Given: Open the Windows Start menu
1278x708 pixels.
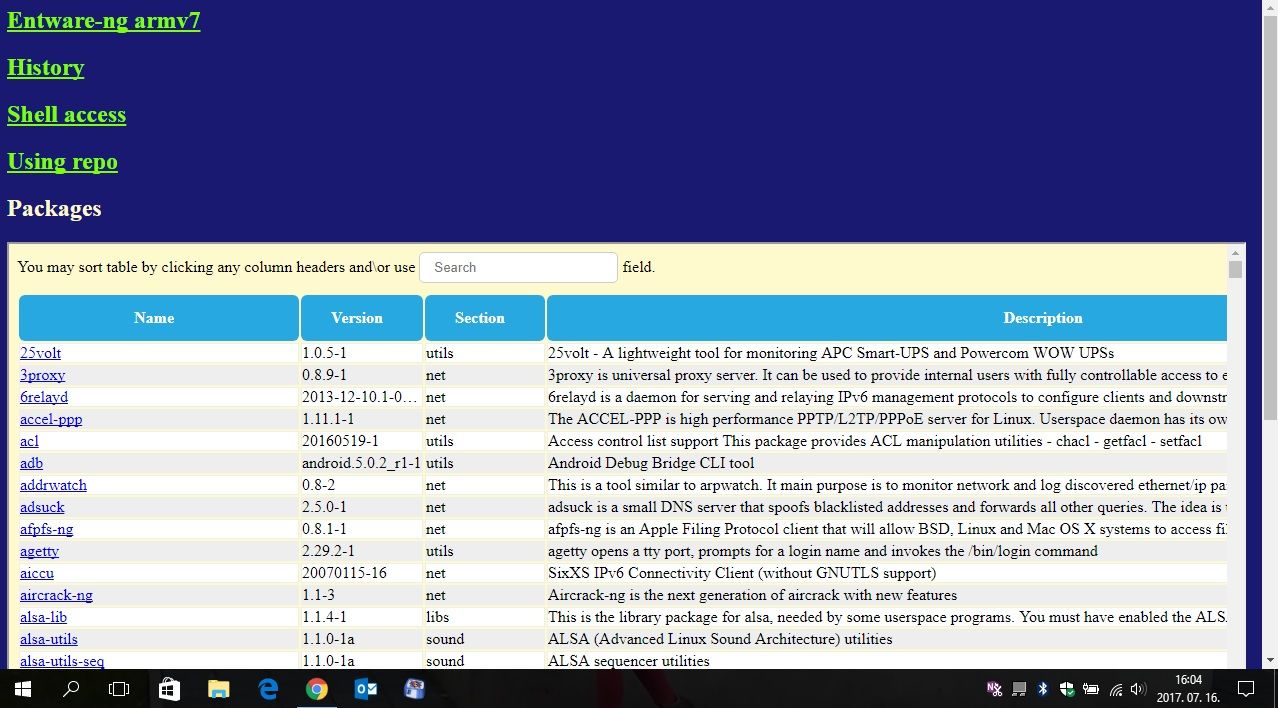Looking at the screenshot, I should [22, 689].
